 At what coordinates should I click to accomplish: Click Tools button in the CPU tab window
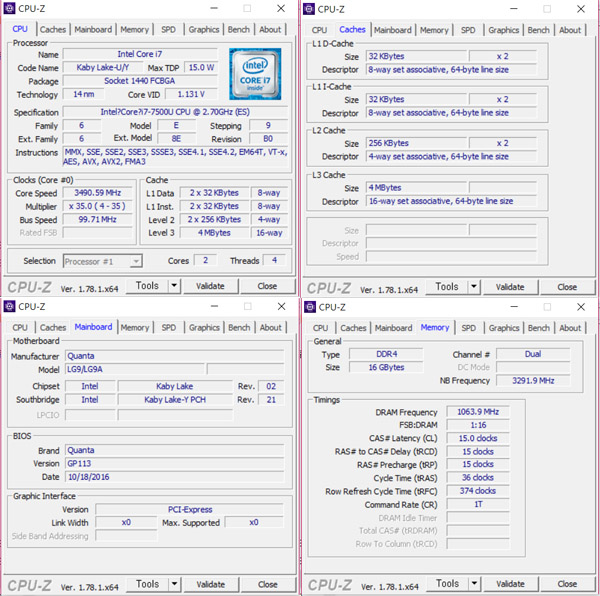tap(147, 285)
